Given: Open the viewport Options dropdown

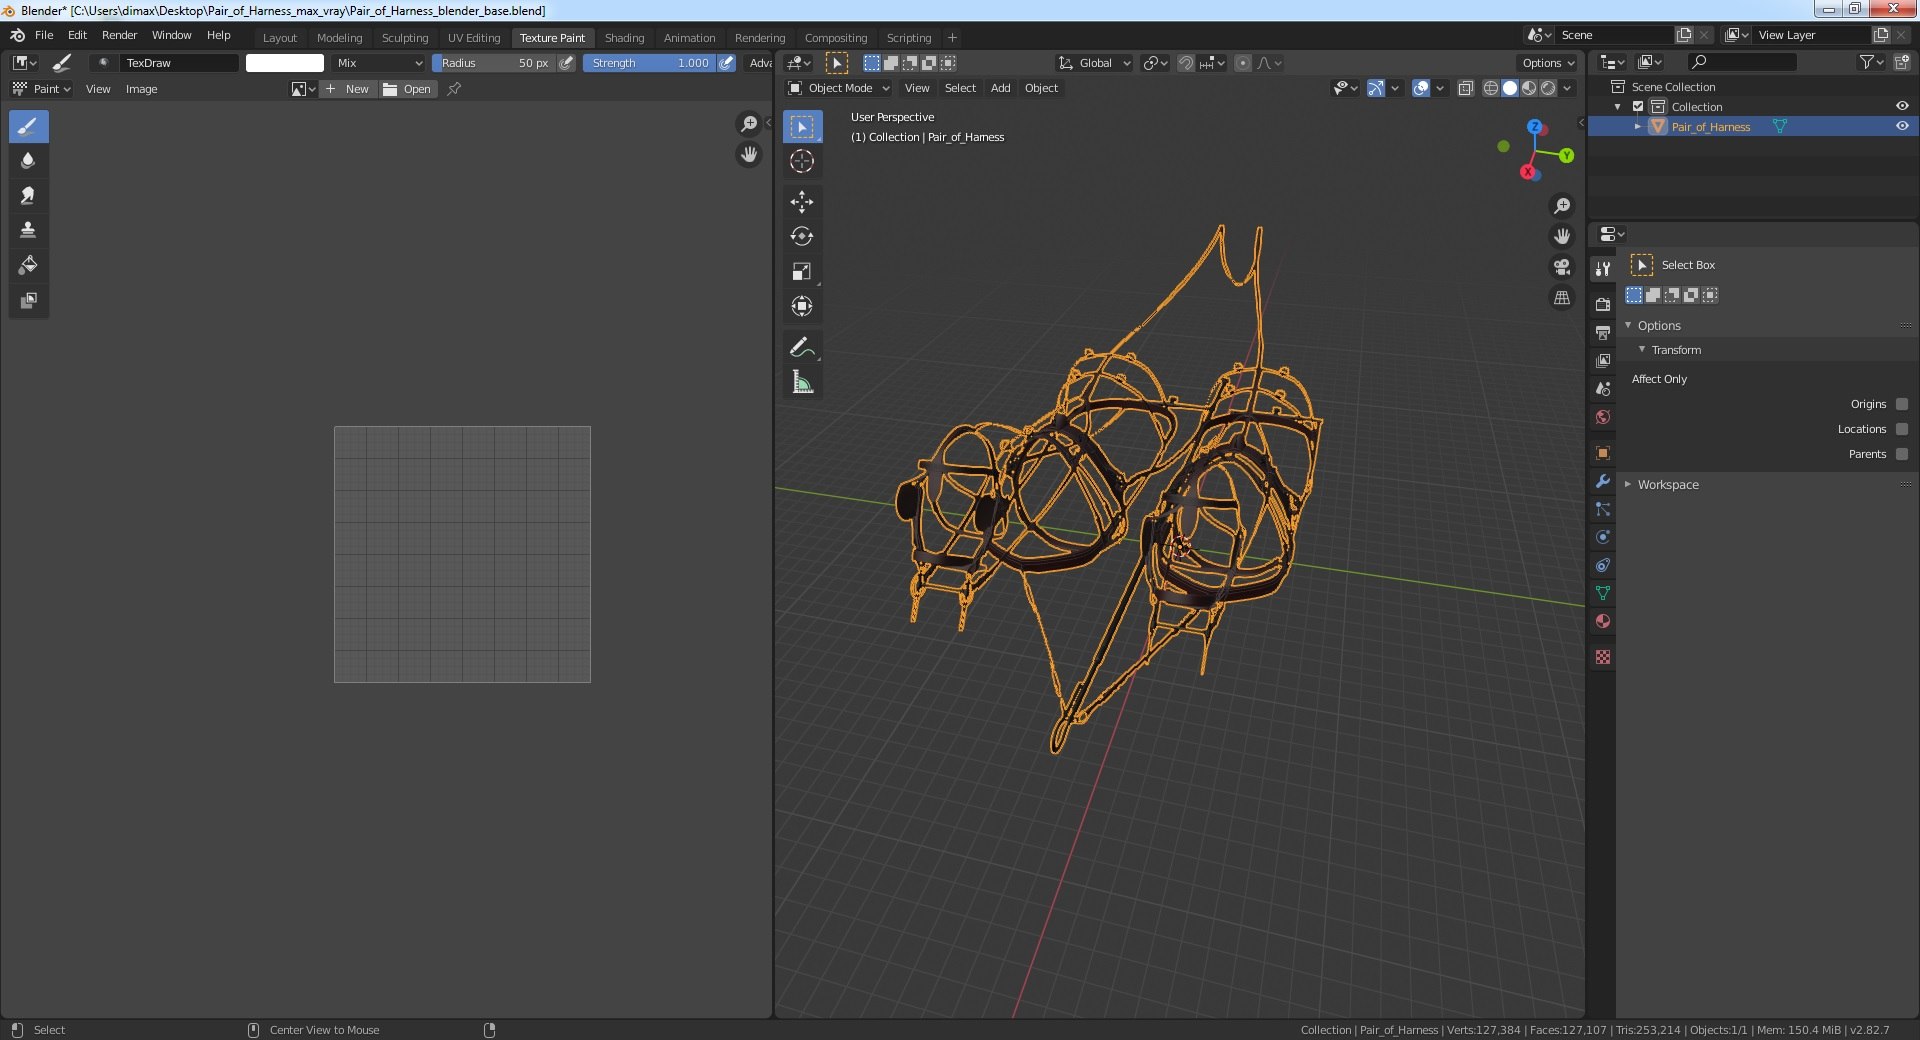Looking at the screenshot, I should point(1548,63).
